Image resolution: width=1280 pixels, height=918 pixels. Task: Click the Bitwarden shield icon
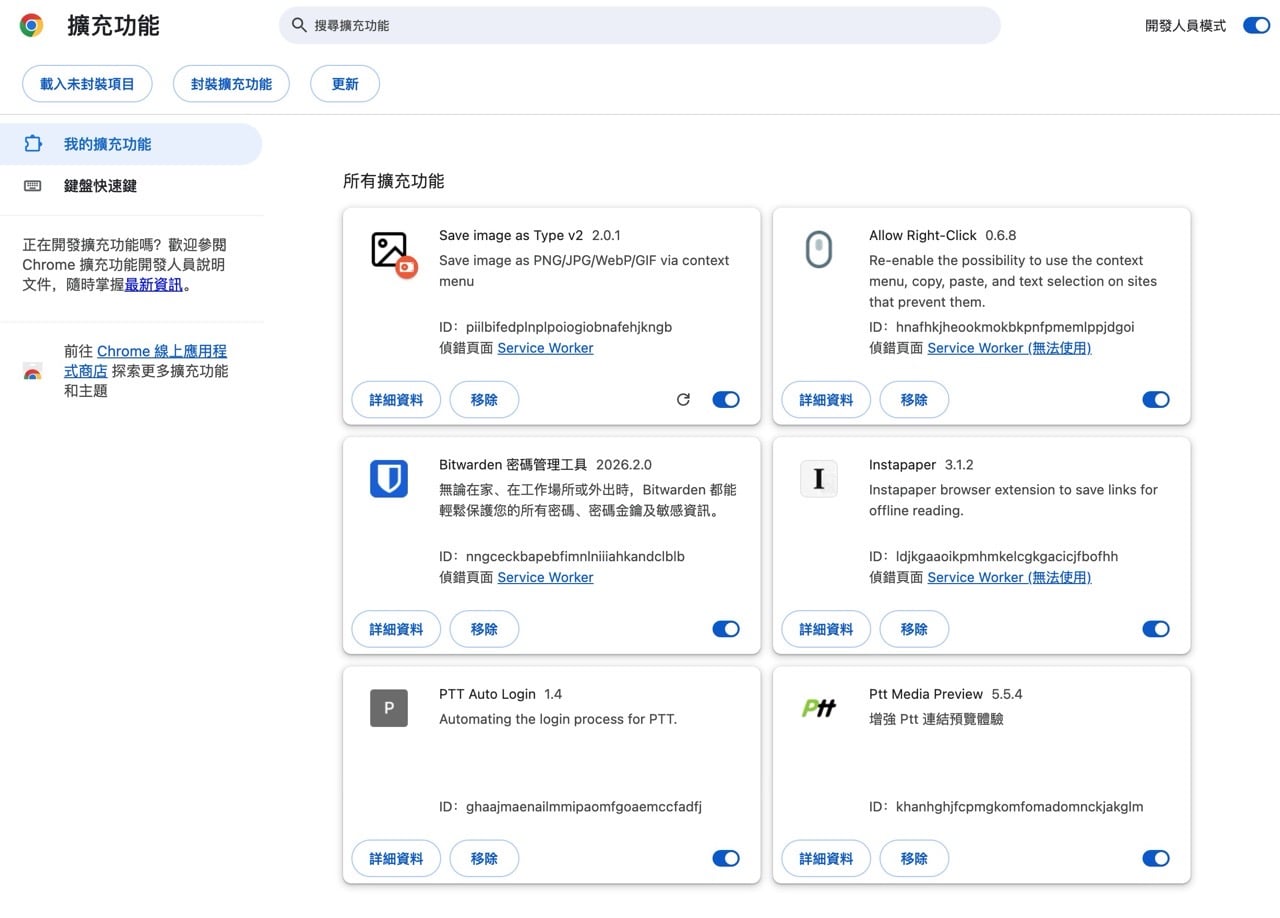pos(389,479)
